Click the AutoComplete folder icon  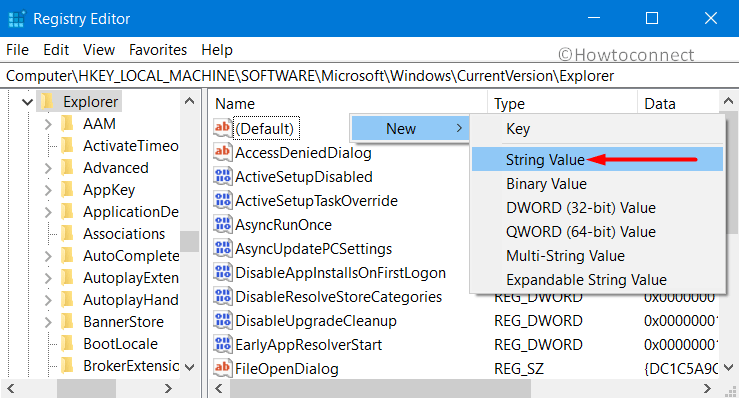coord(67,256)
